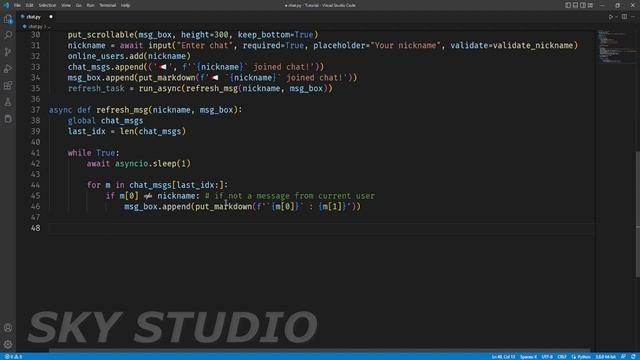Click the VS Code logo icon
The height and width of the screenshot is (360, 640).
coord(6,5)
